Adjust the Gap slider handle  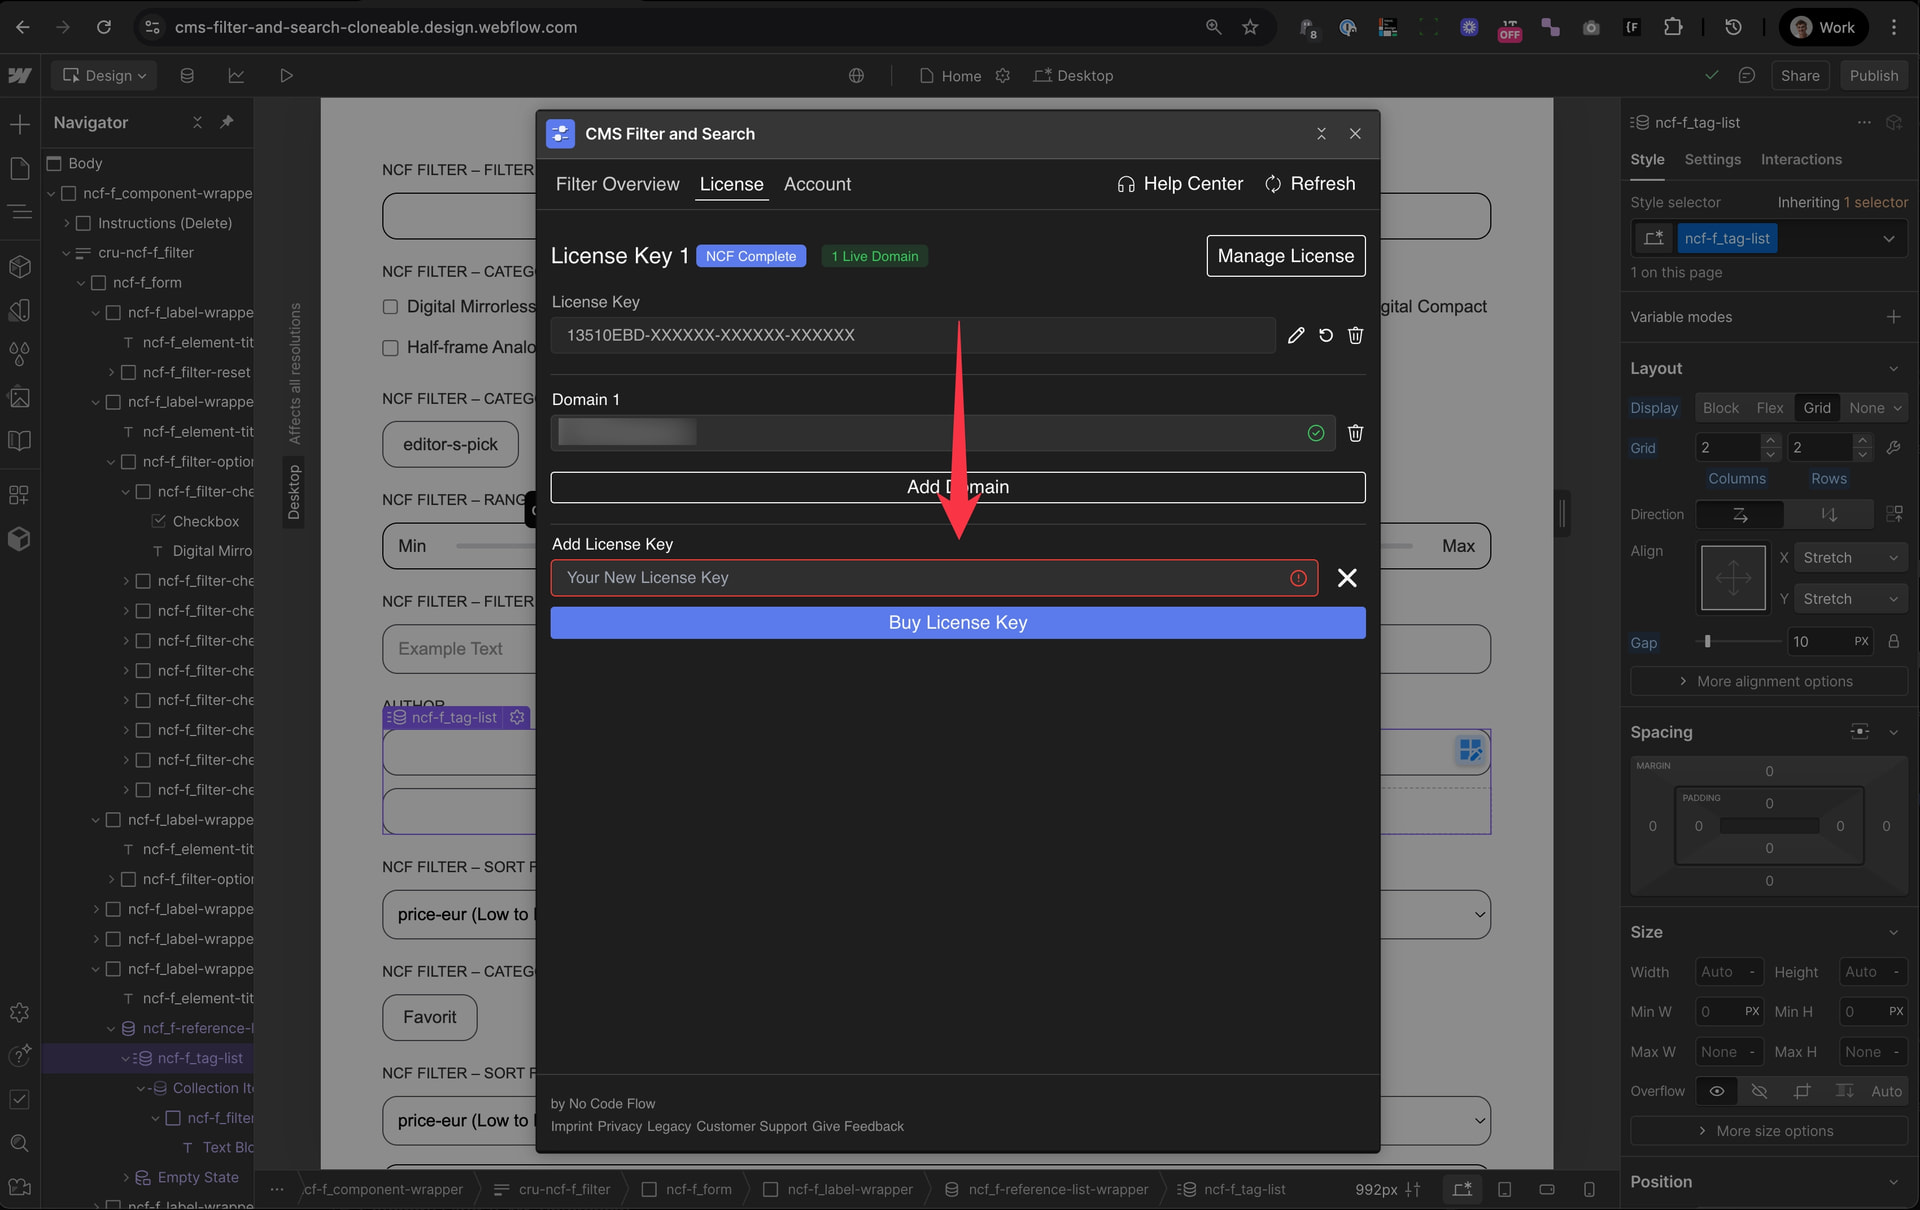pos(1707,642)
